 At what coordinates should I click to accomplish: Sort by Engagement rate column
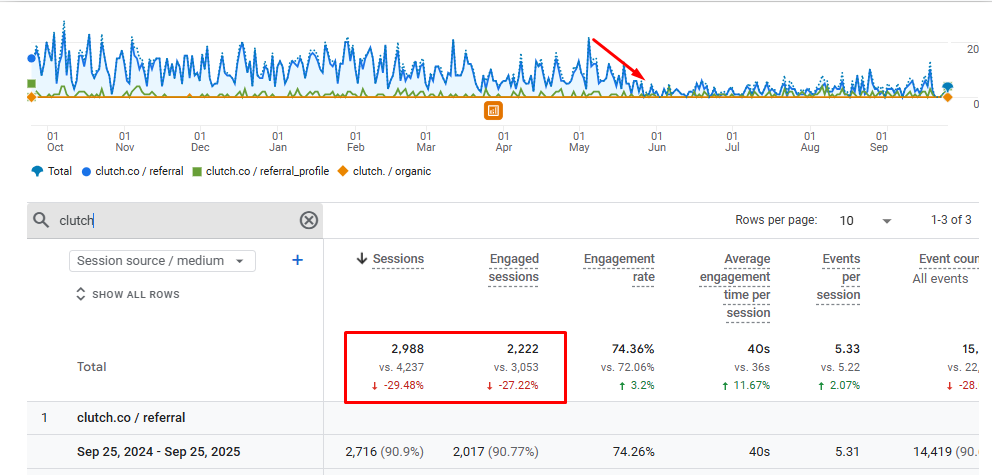click(619, 268)
